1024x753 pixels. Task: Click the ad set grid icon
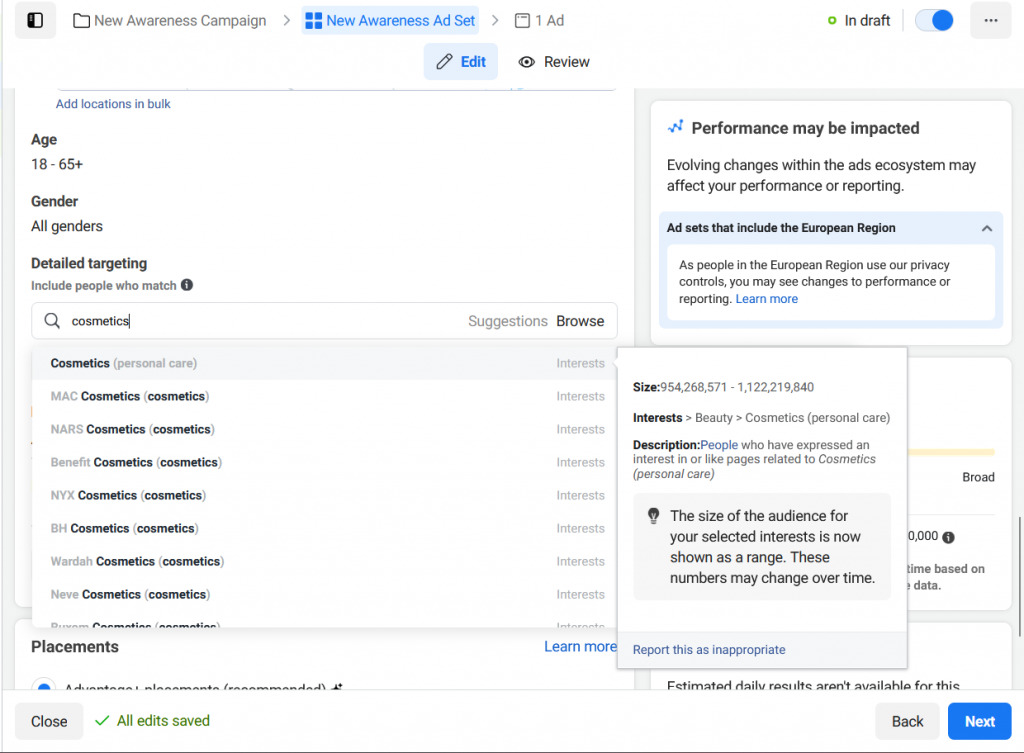tap(313, 21)
